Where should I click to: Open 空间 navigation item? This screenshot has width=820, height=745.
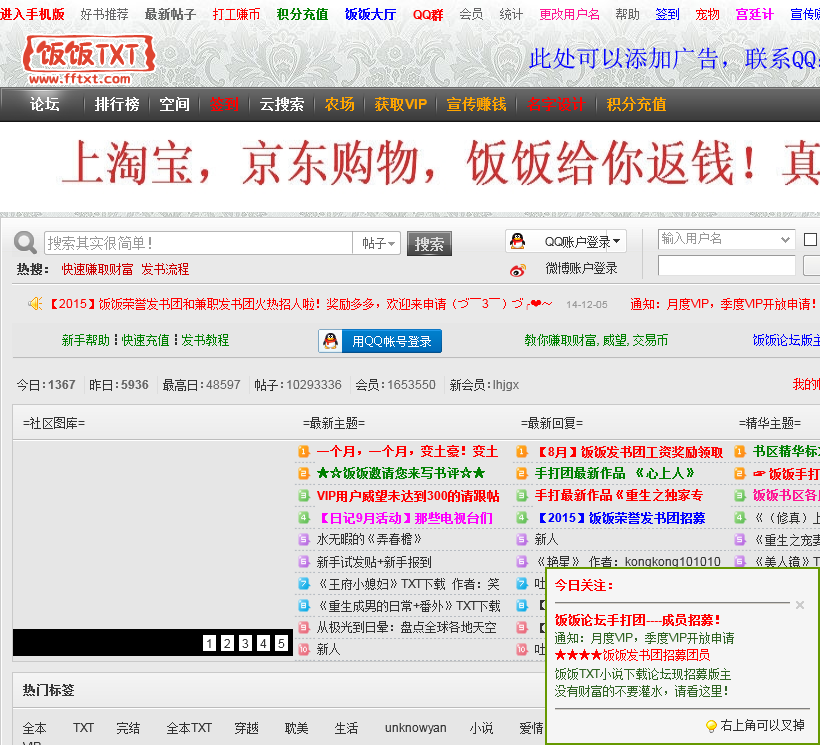pos(174,104)
